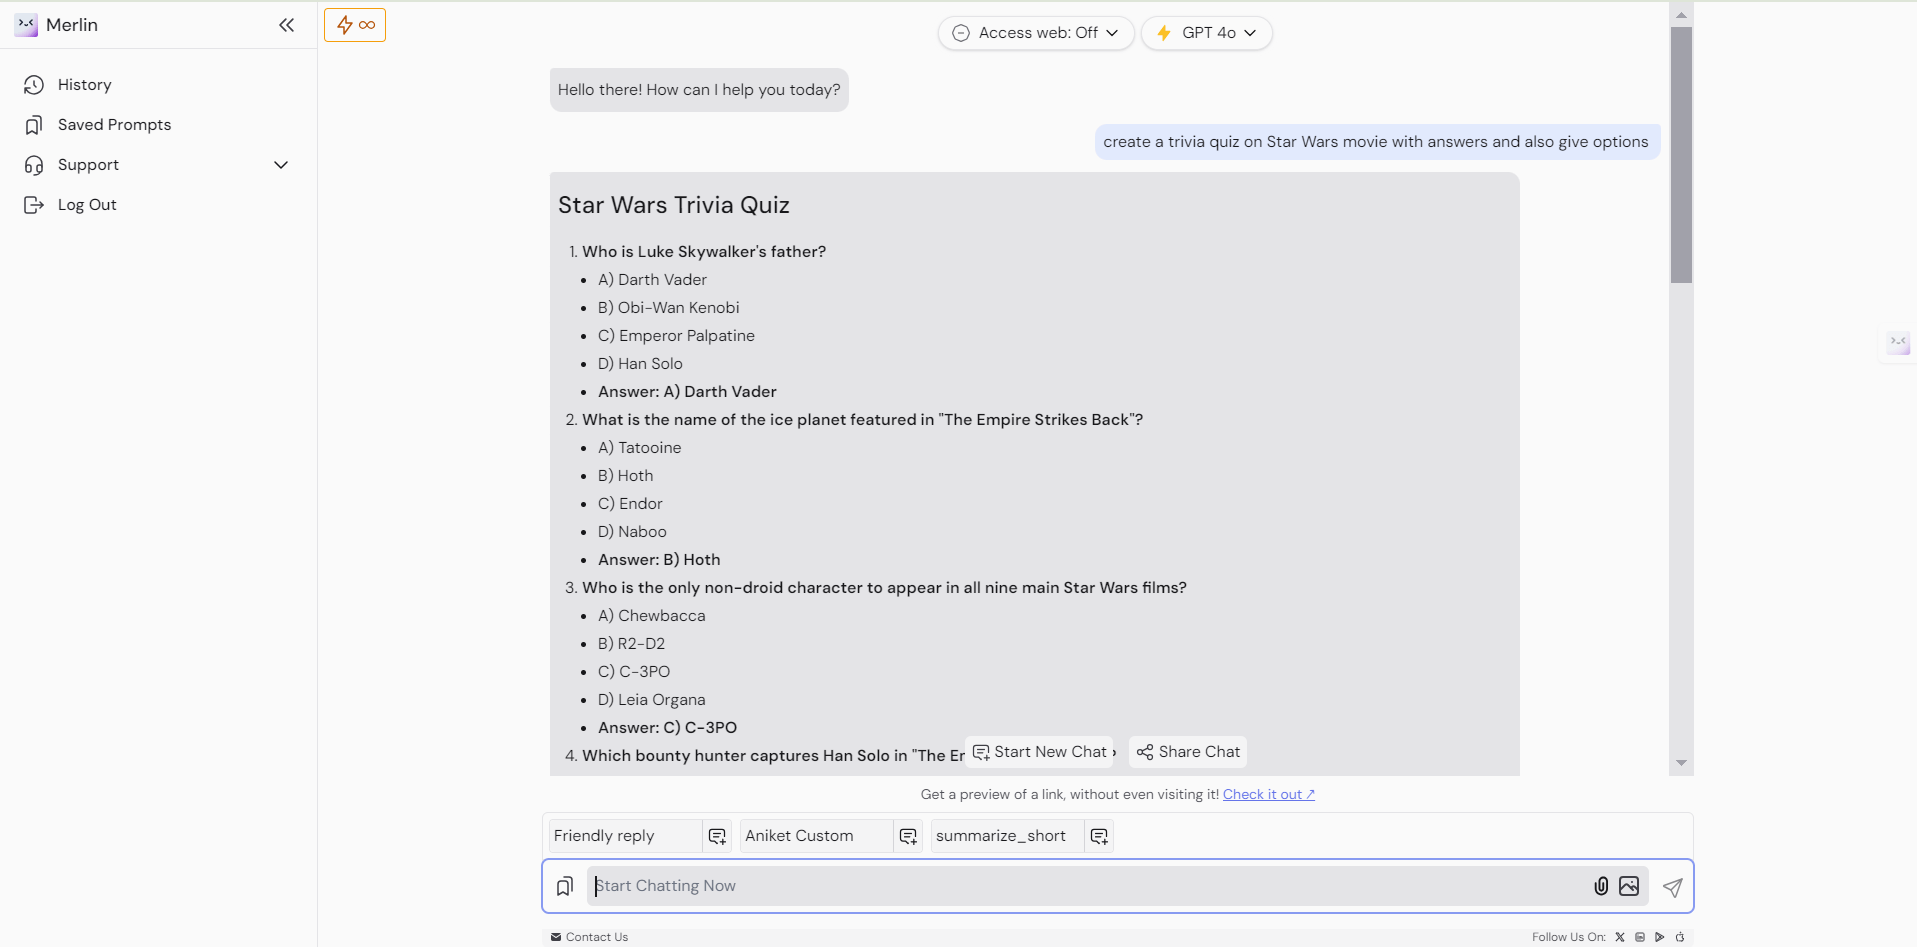
Task: Click the chat scrollbar thumb
Action: pos(1681,155)
